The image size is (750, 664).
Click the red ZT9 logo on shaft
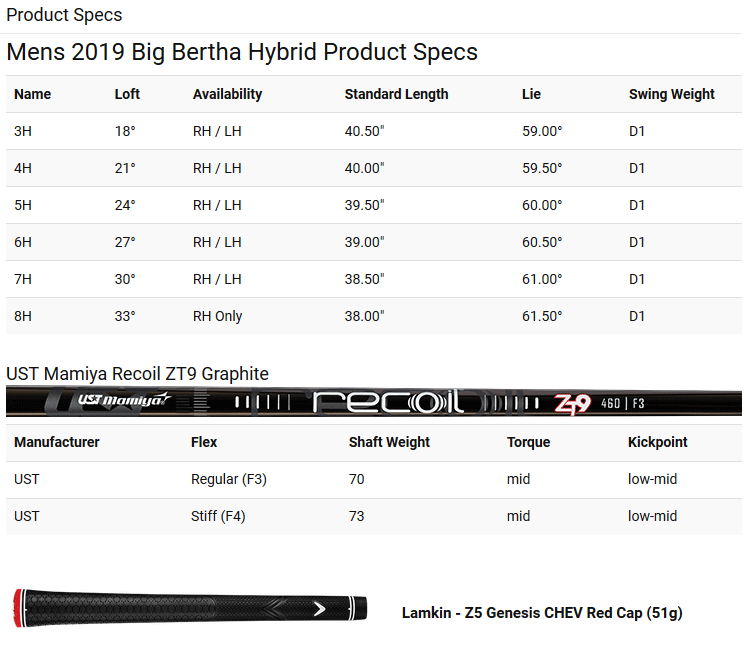[x=573, y=403]
